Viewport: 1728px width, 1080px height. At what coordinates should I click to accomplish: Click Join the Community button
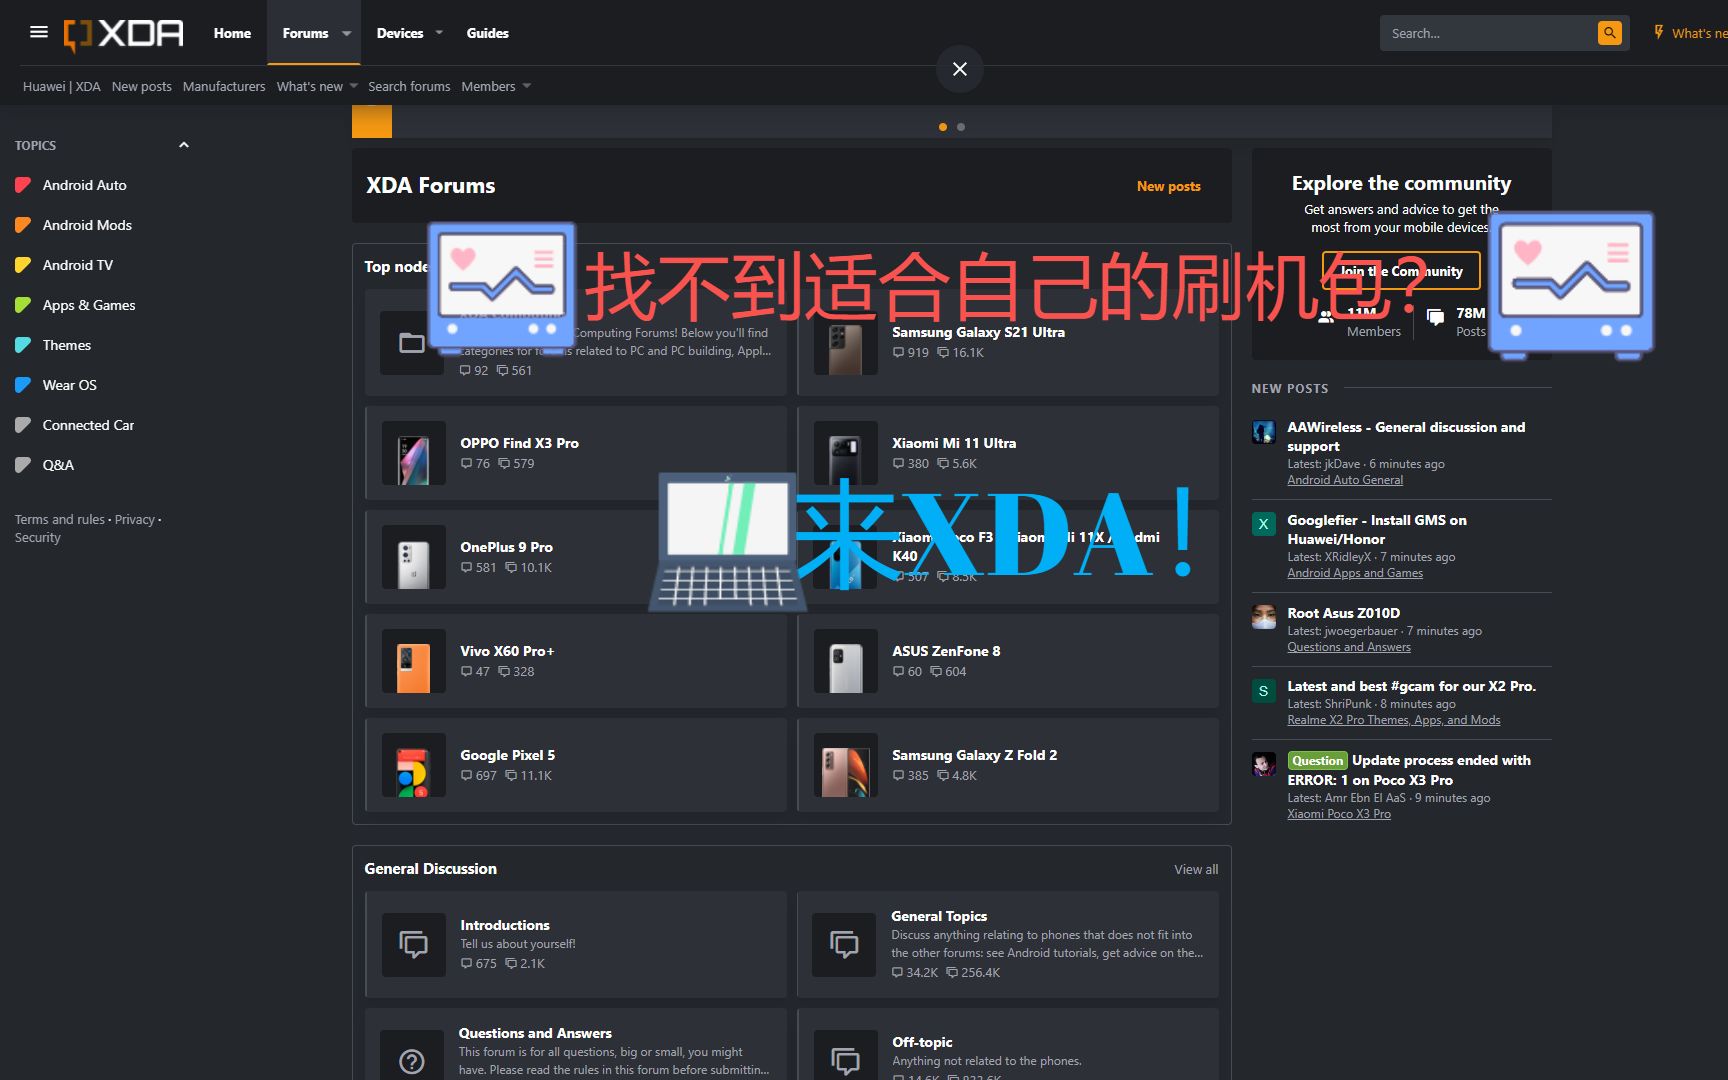pos(1400,271)
